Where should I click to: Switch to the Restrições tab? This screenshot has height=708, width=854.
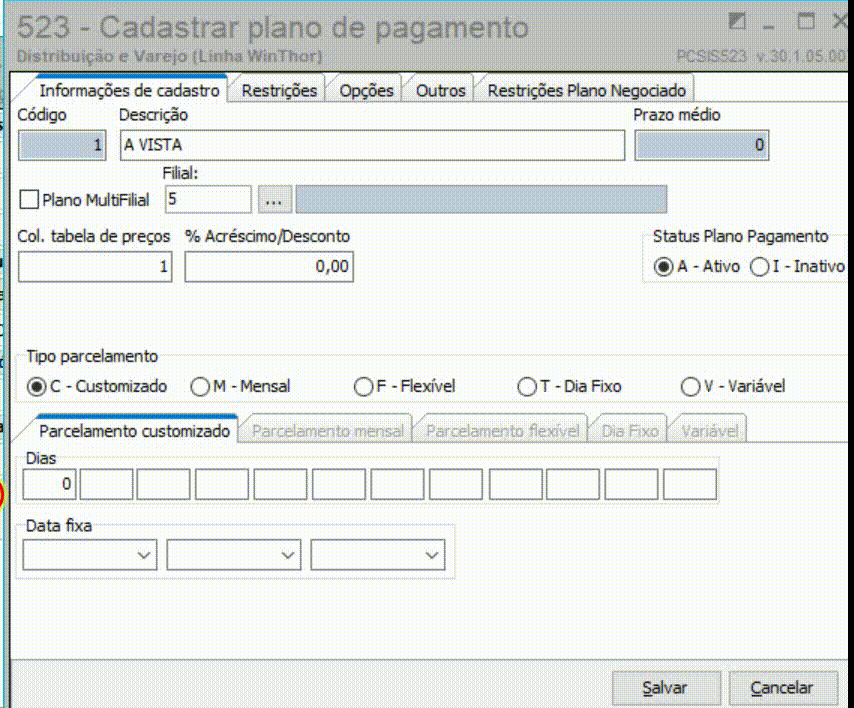point(279,90)
